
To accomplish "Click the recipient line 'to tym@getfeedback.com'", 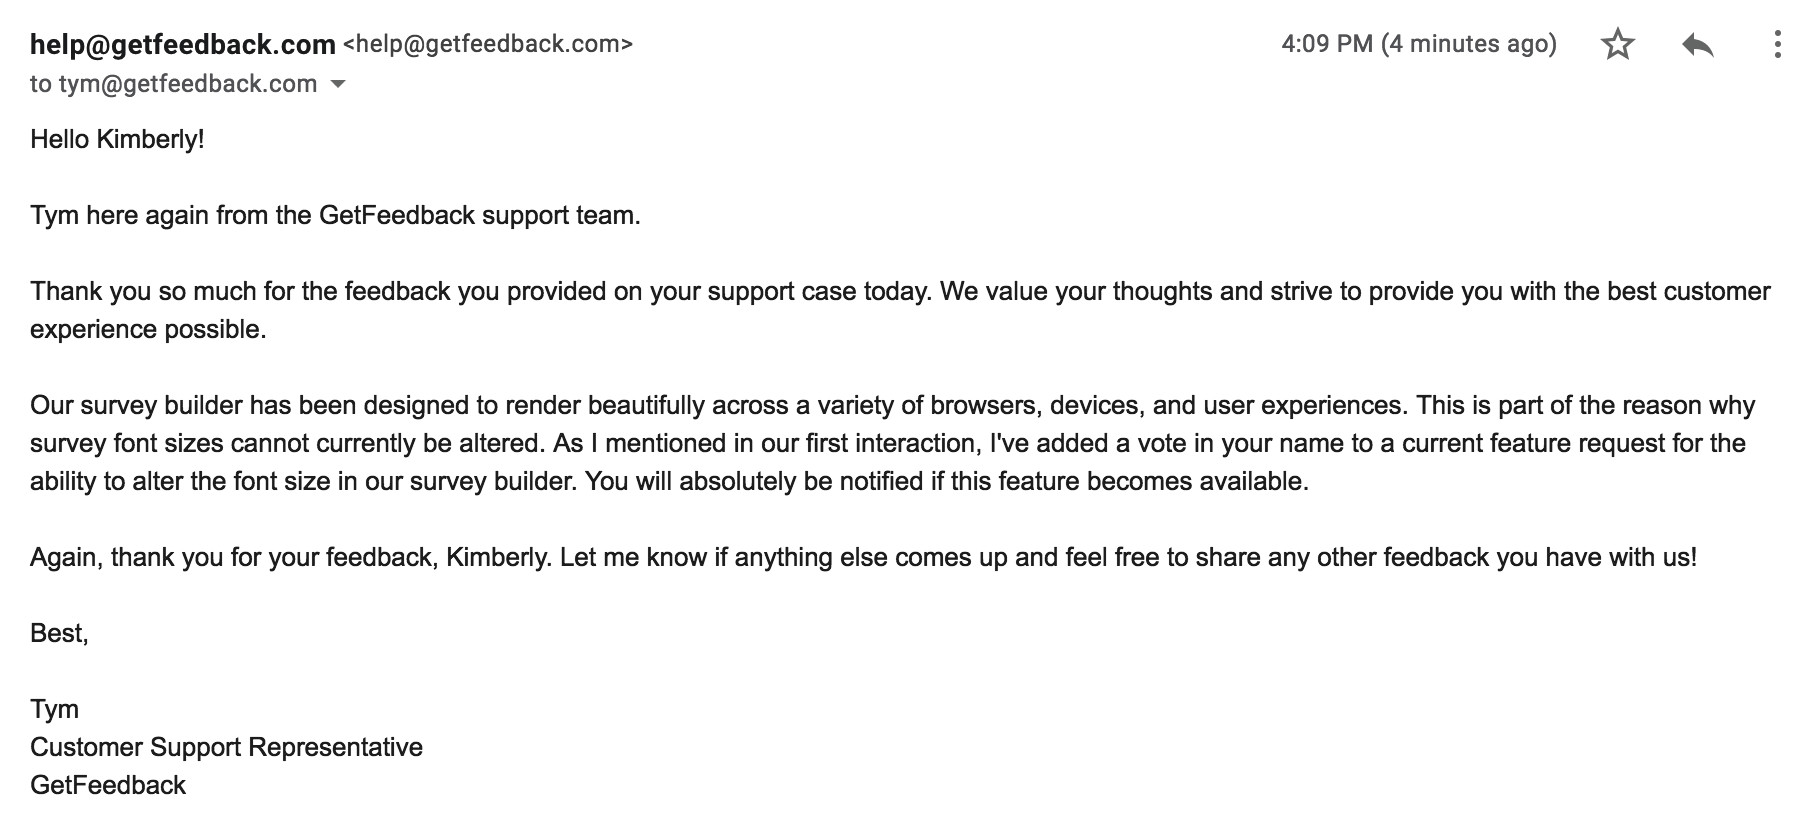I will click(x=173, y=84).
